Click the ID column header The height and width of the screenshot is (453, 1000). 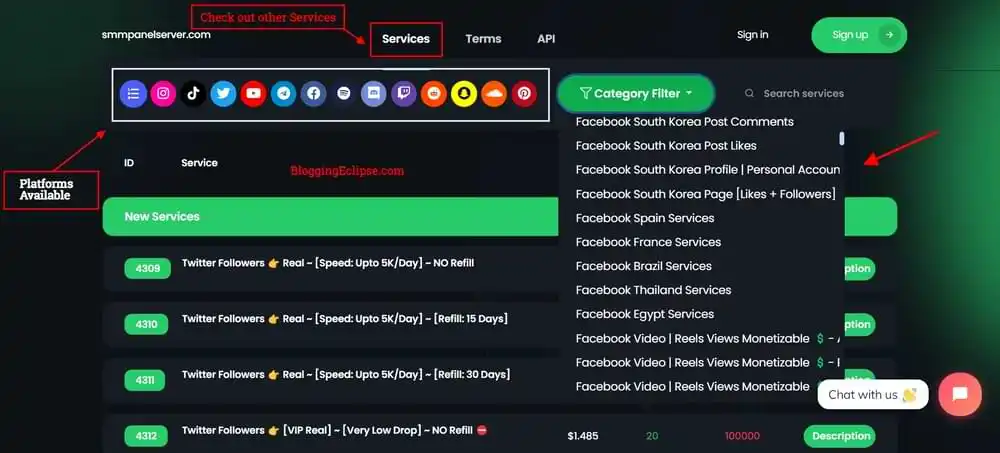[129, 163]
